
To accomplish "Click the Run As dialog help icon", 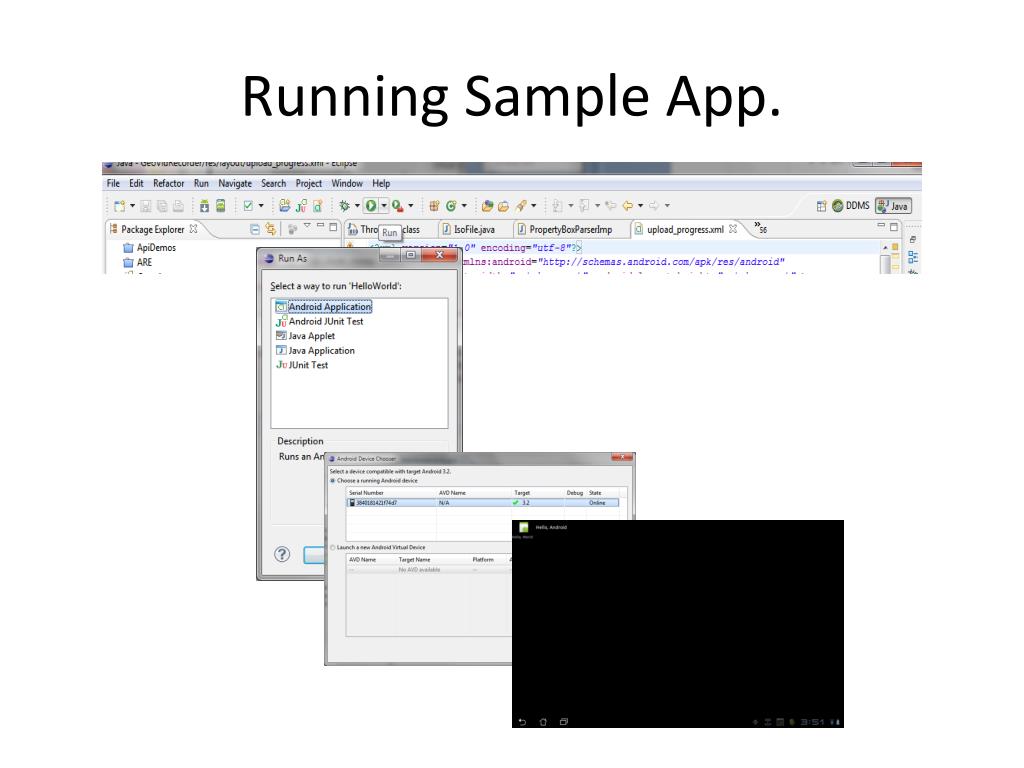I will (x=282, y=554).
